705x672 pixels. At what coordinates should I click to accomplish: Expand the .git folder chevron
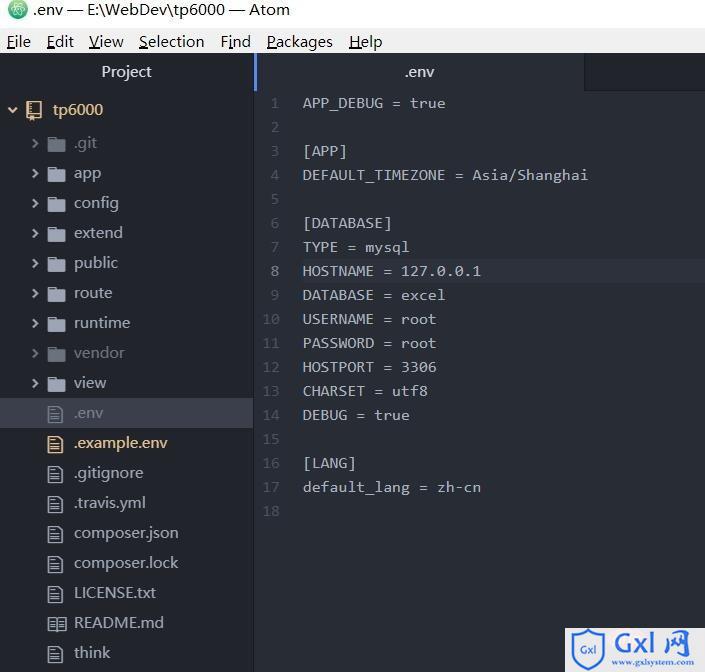point(35,143)
